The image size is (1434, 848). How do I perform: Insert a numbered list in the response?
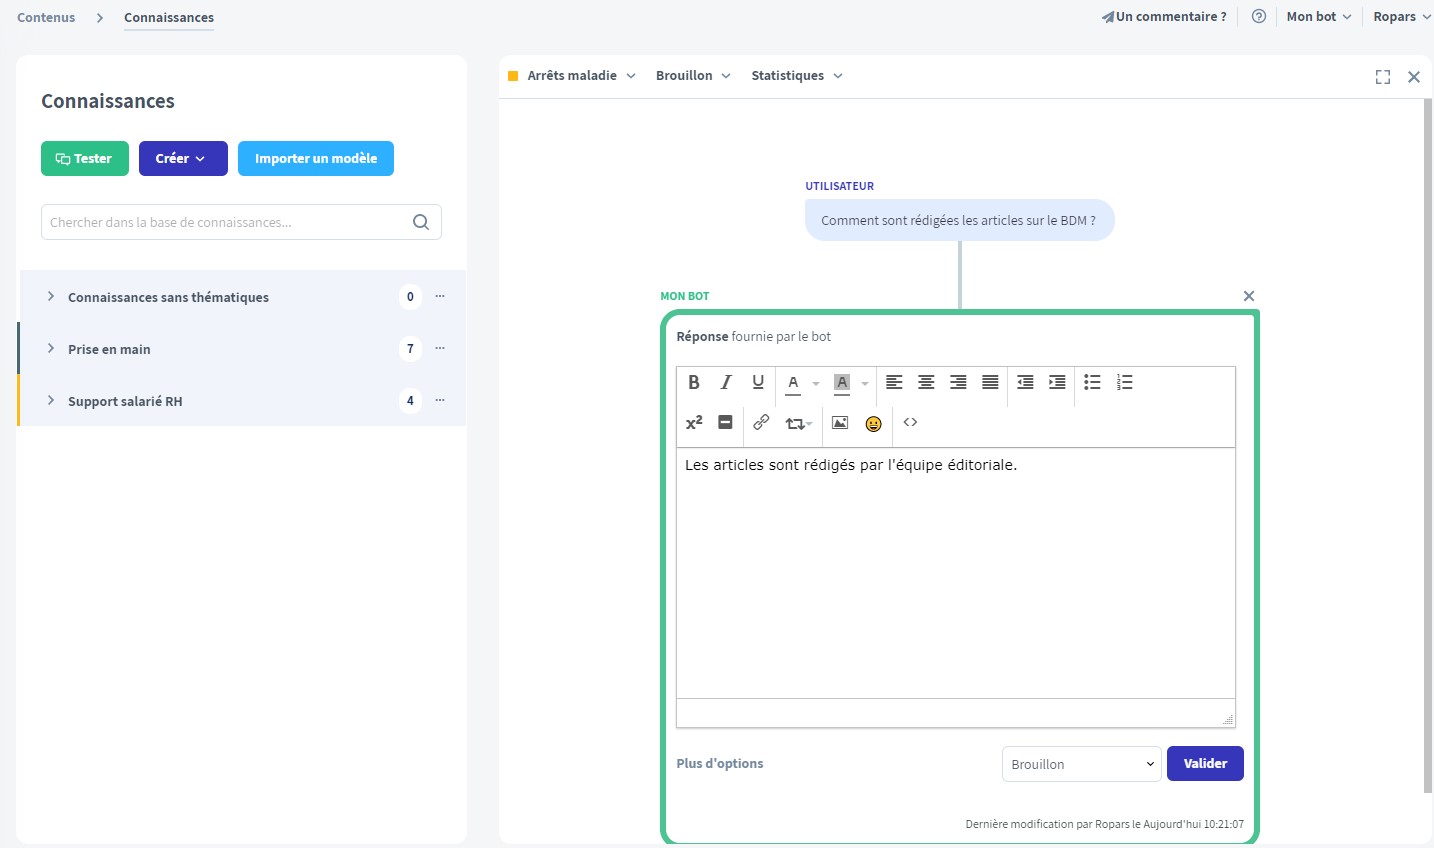click(x=1125, y=382)
